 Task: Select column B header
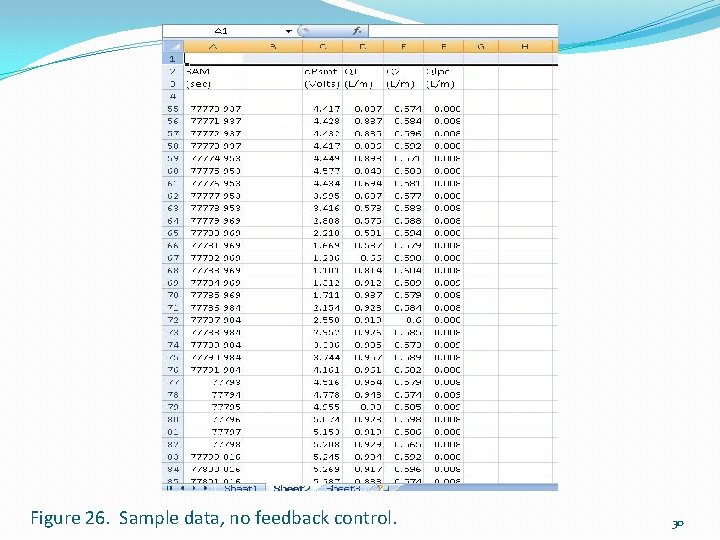[273, 46]
